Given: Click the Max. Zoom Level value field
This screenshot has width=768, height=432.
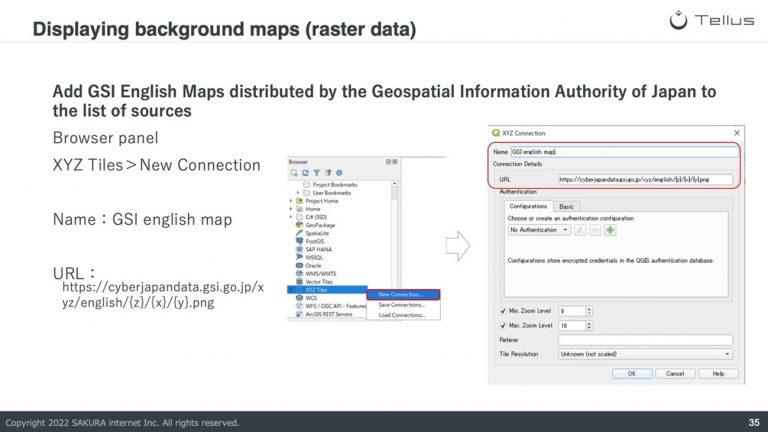Looking at the screenshot, I should click(x=572, y=326).
